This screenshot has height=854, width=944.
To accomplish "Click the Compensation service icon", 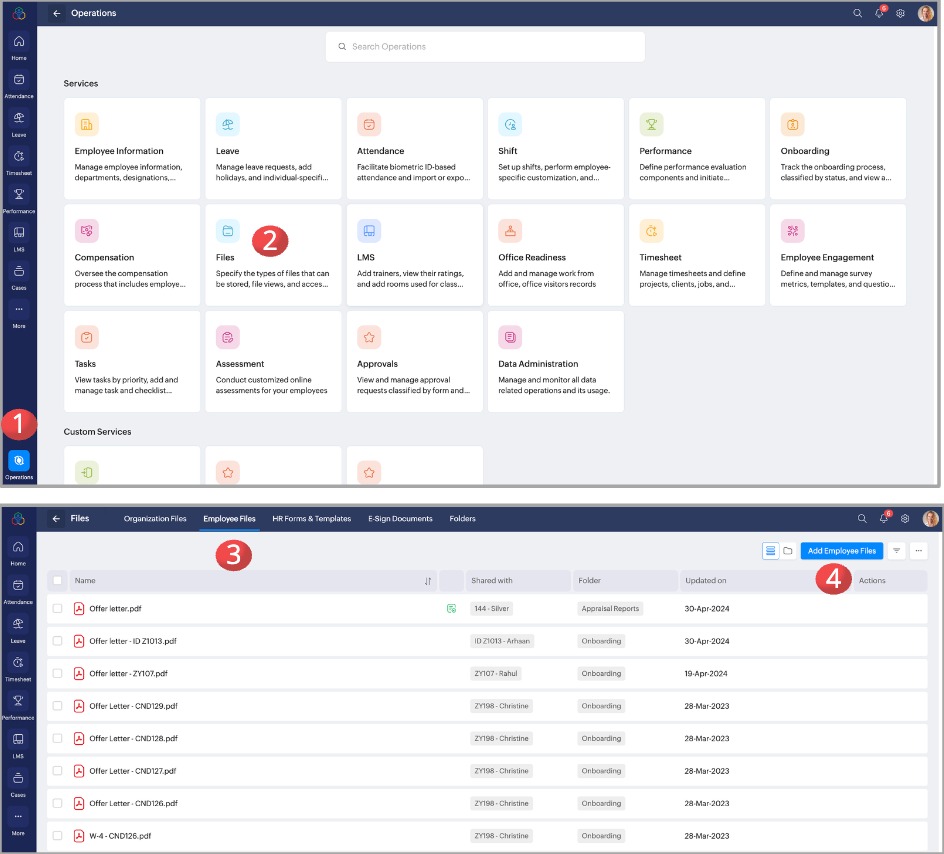I will 87,231.
